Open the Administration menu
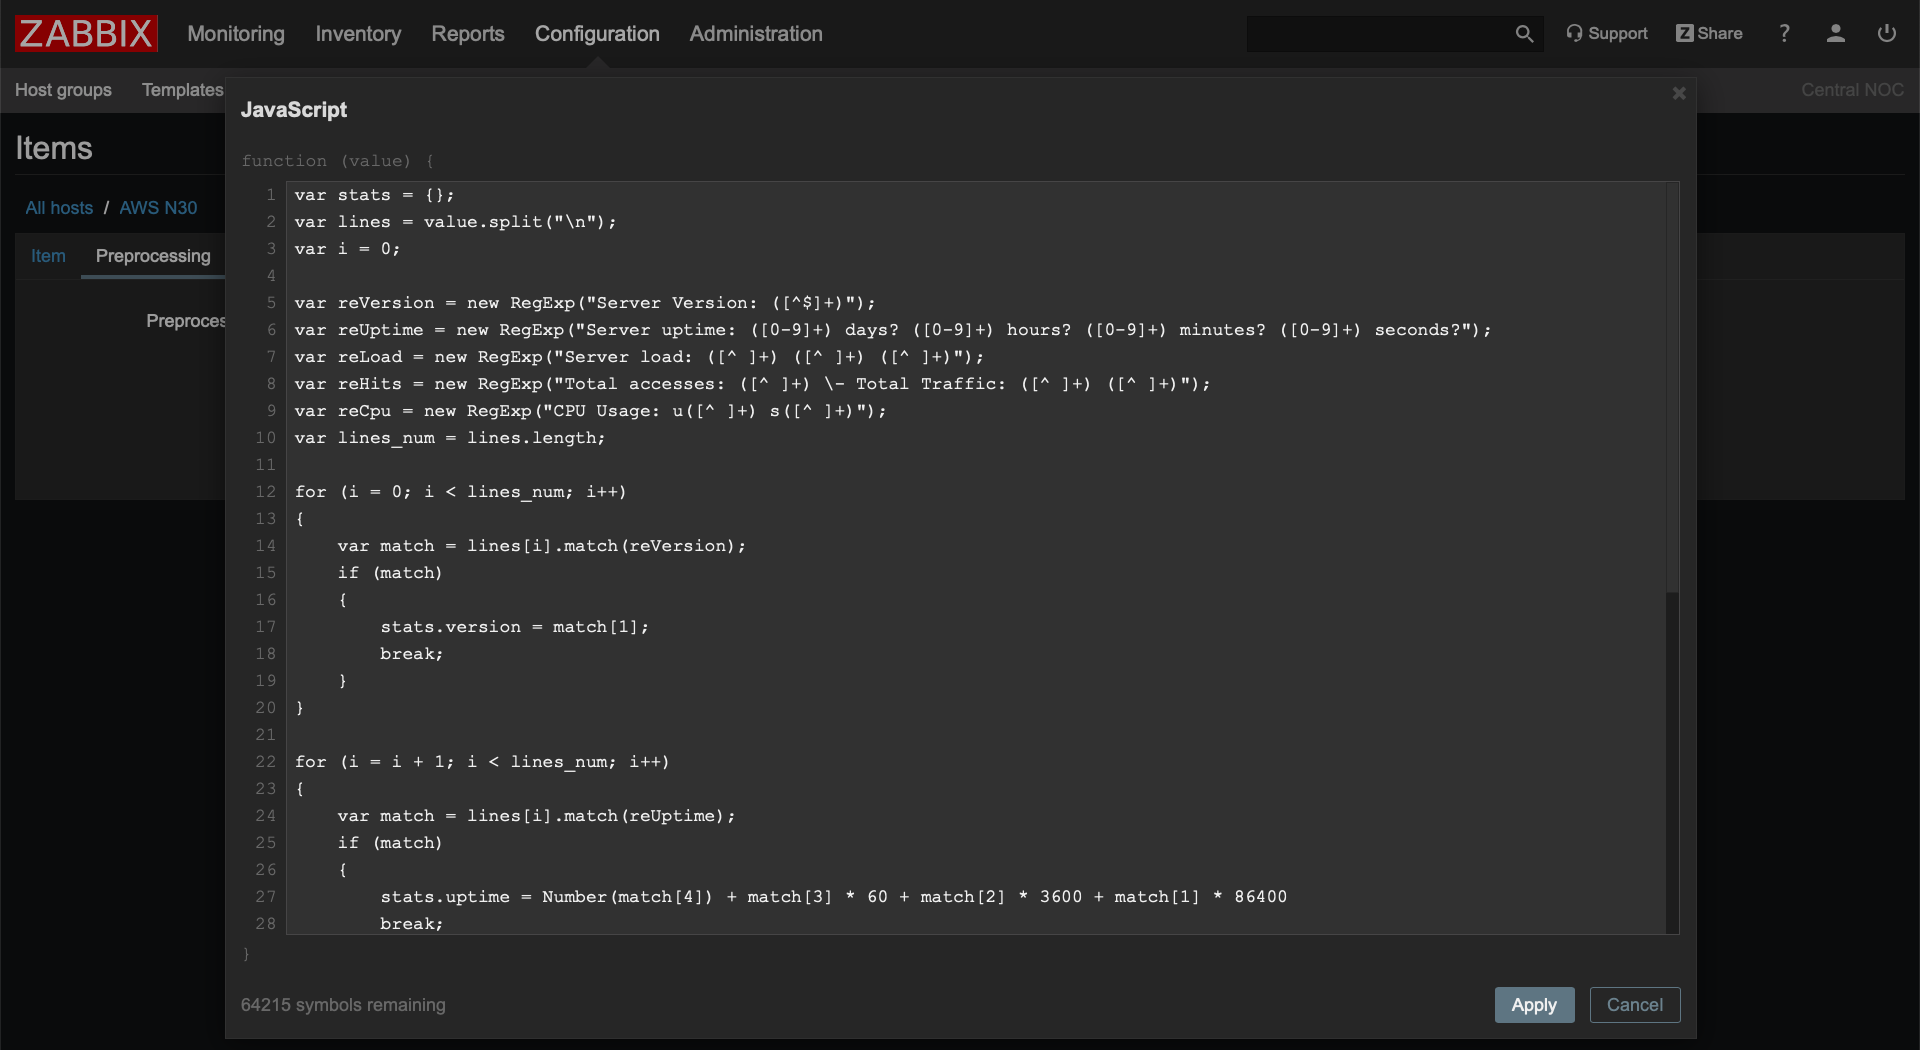This screenshot has width=1920, height=1050. [755, 33]
